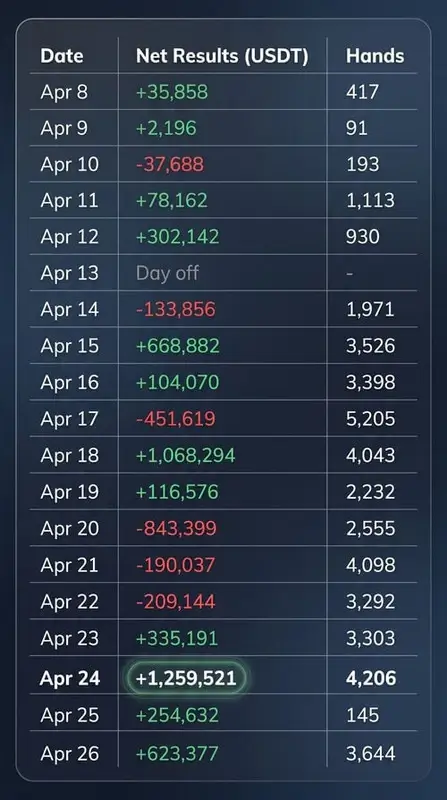
Task: Click the Date column header
Action: click(62, 56)
